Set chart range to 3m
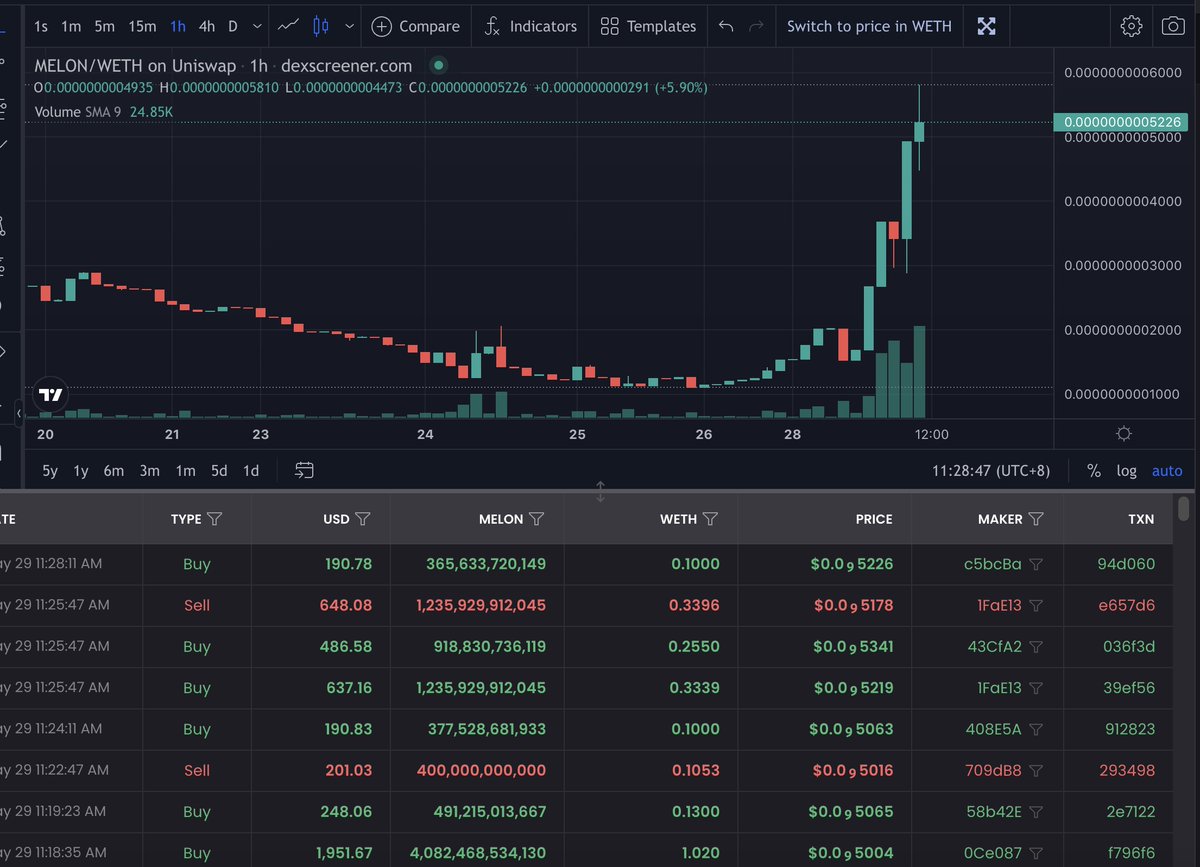The image size is (1200, 867). [x=149, y=471]
